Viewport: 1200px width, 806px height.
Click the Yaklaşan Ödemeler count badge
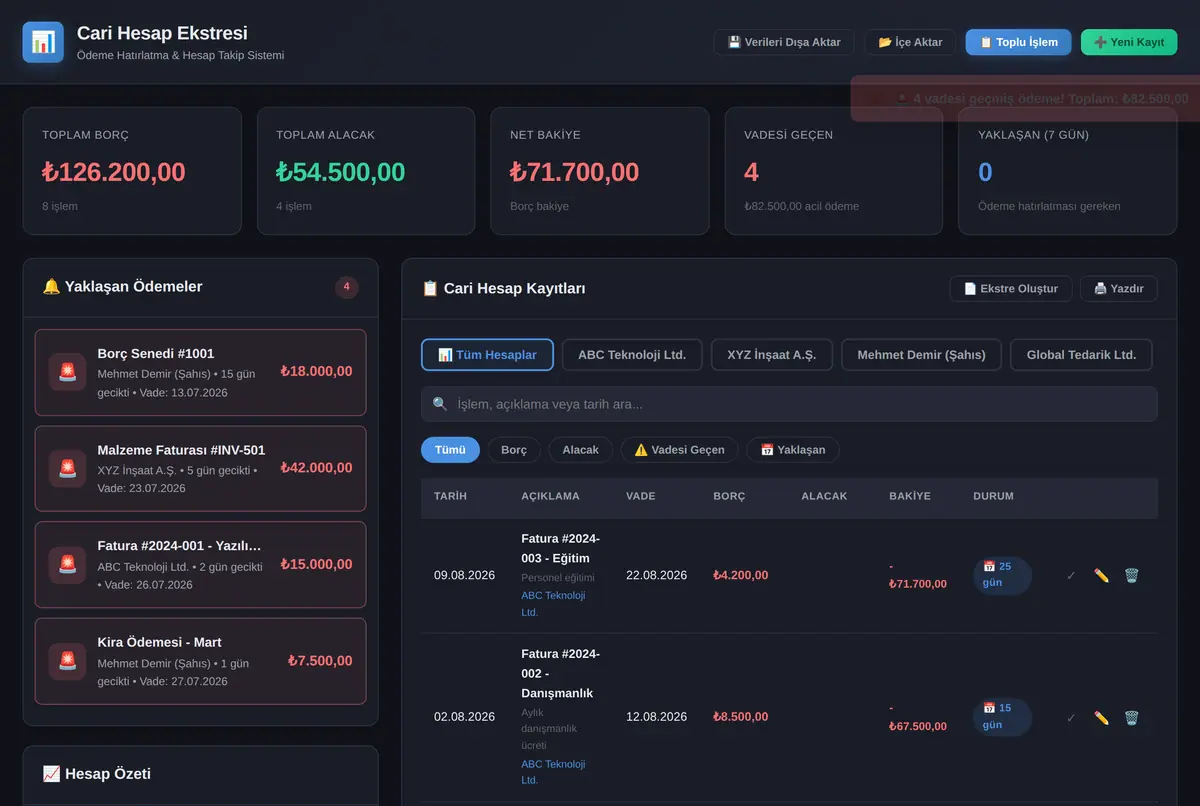[347, 287]
